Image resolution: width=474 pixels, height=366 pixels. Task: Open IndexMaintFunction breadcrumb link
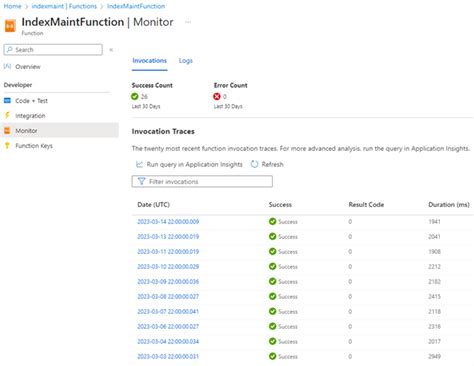[136, 6]
